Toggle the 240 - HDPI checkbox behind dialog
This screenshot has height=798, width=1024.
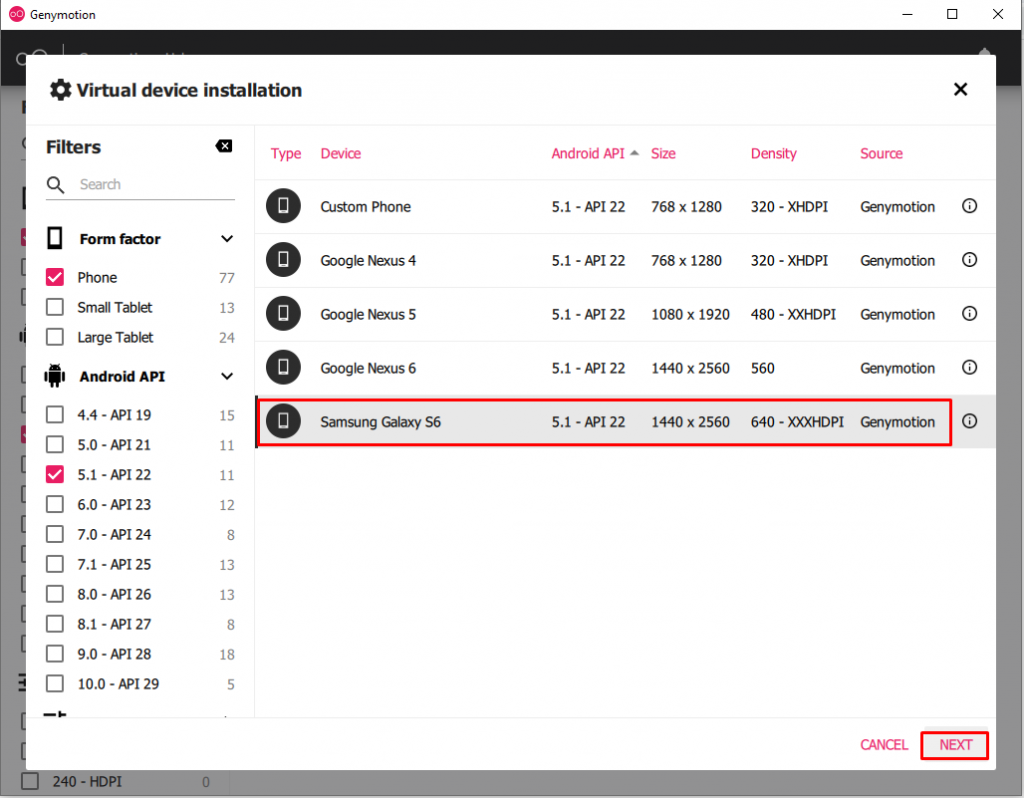30,781
